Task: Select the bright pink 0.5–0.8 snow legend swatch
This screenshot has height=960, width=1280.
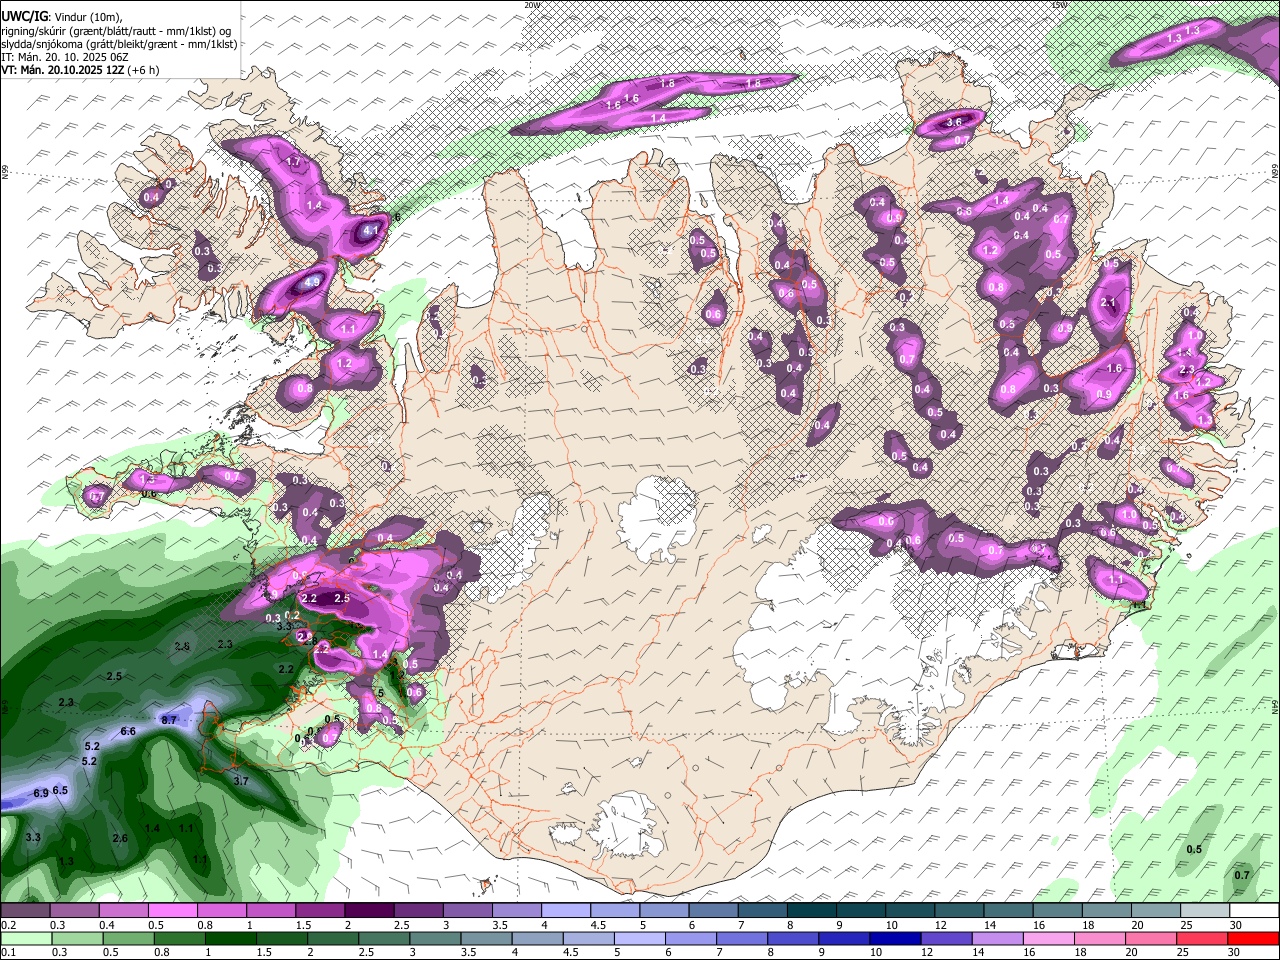Action: (x=171, y=911)
